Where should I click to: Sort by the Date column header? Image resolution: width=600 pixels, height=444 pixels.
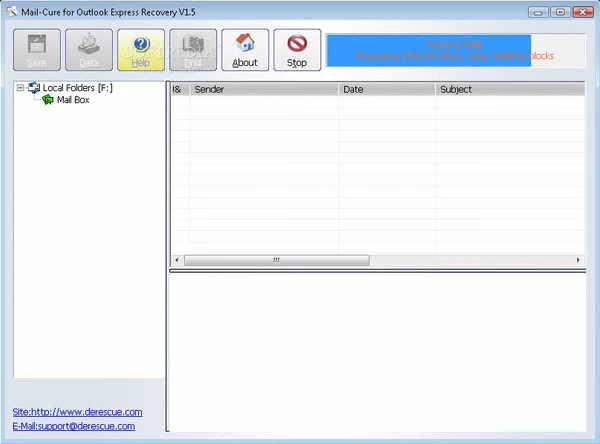tap(387, 90)
